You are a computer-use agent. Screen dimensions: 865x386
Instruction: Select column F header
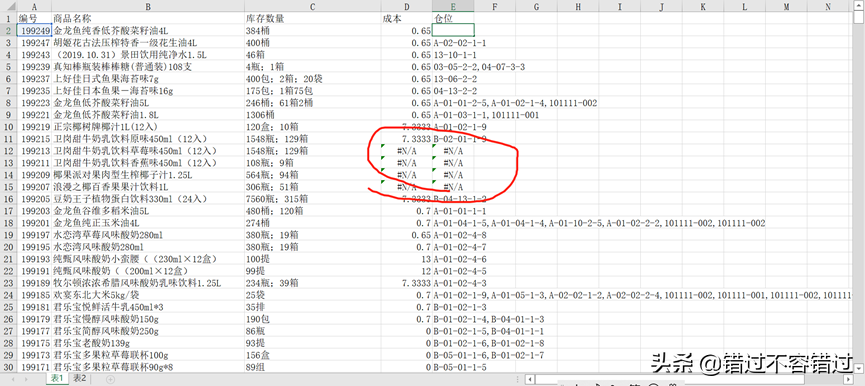tap(495, 6)
